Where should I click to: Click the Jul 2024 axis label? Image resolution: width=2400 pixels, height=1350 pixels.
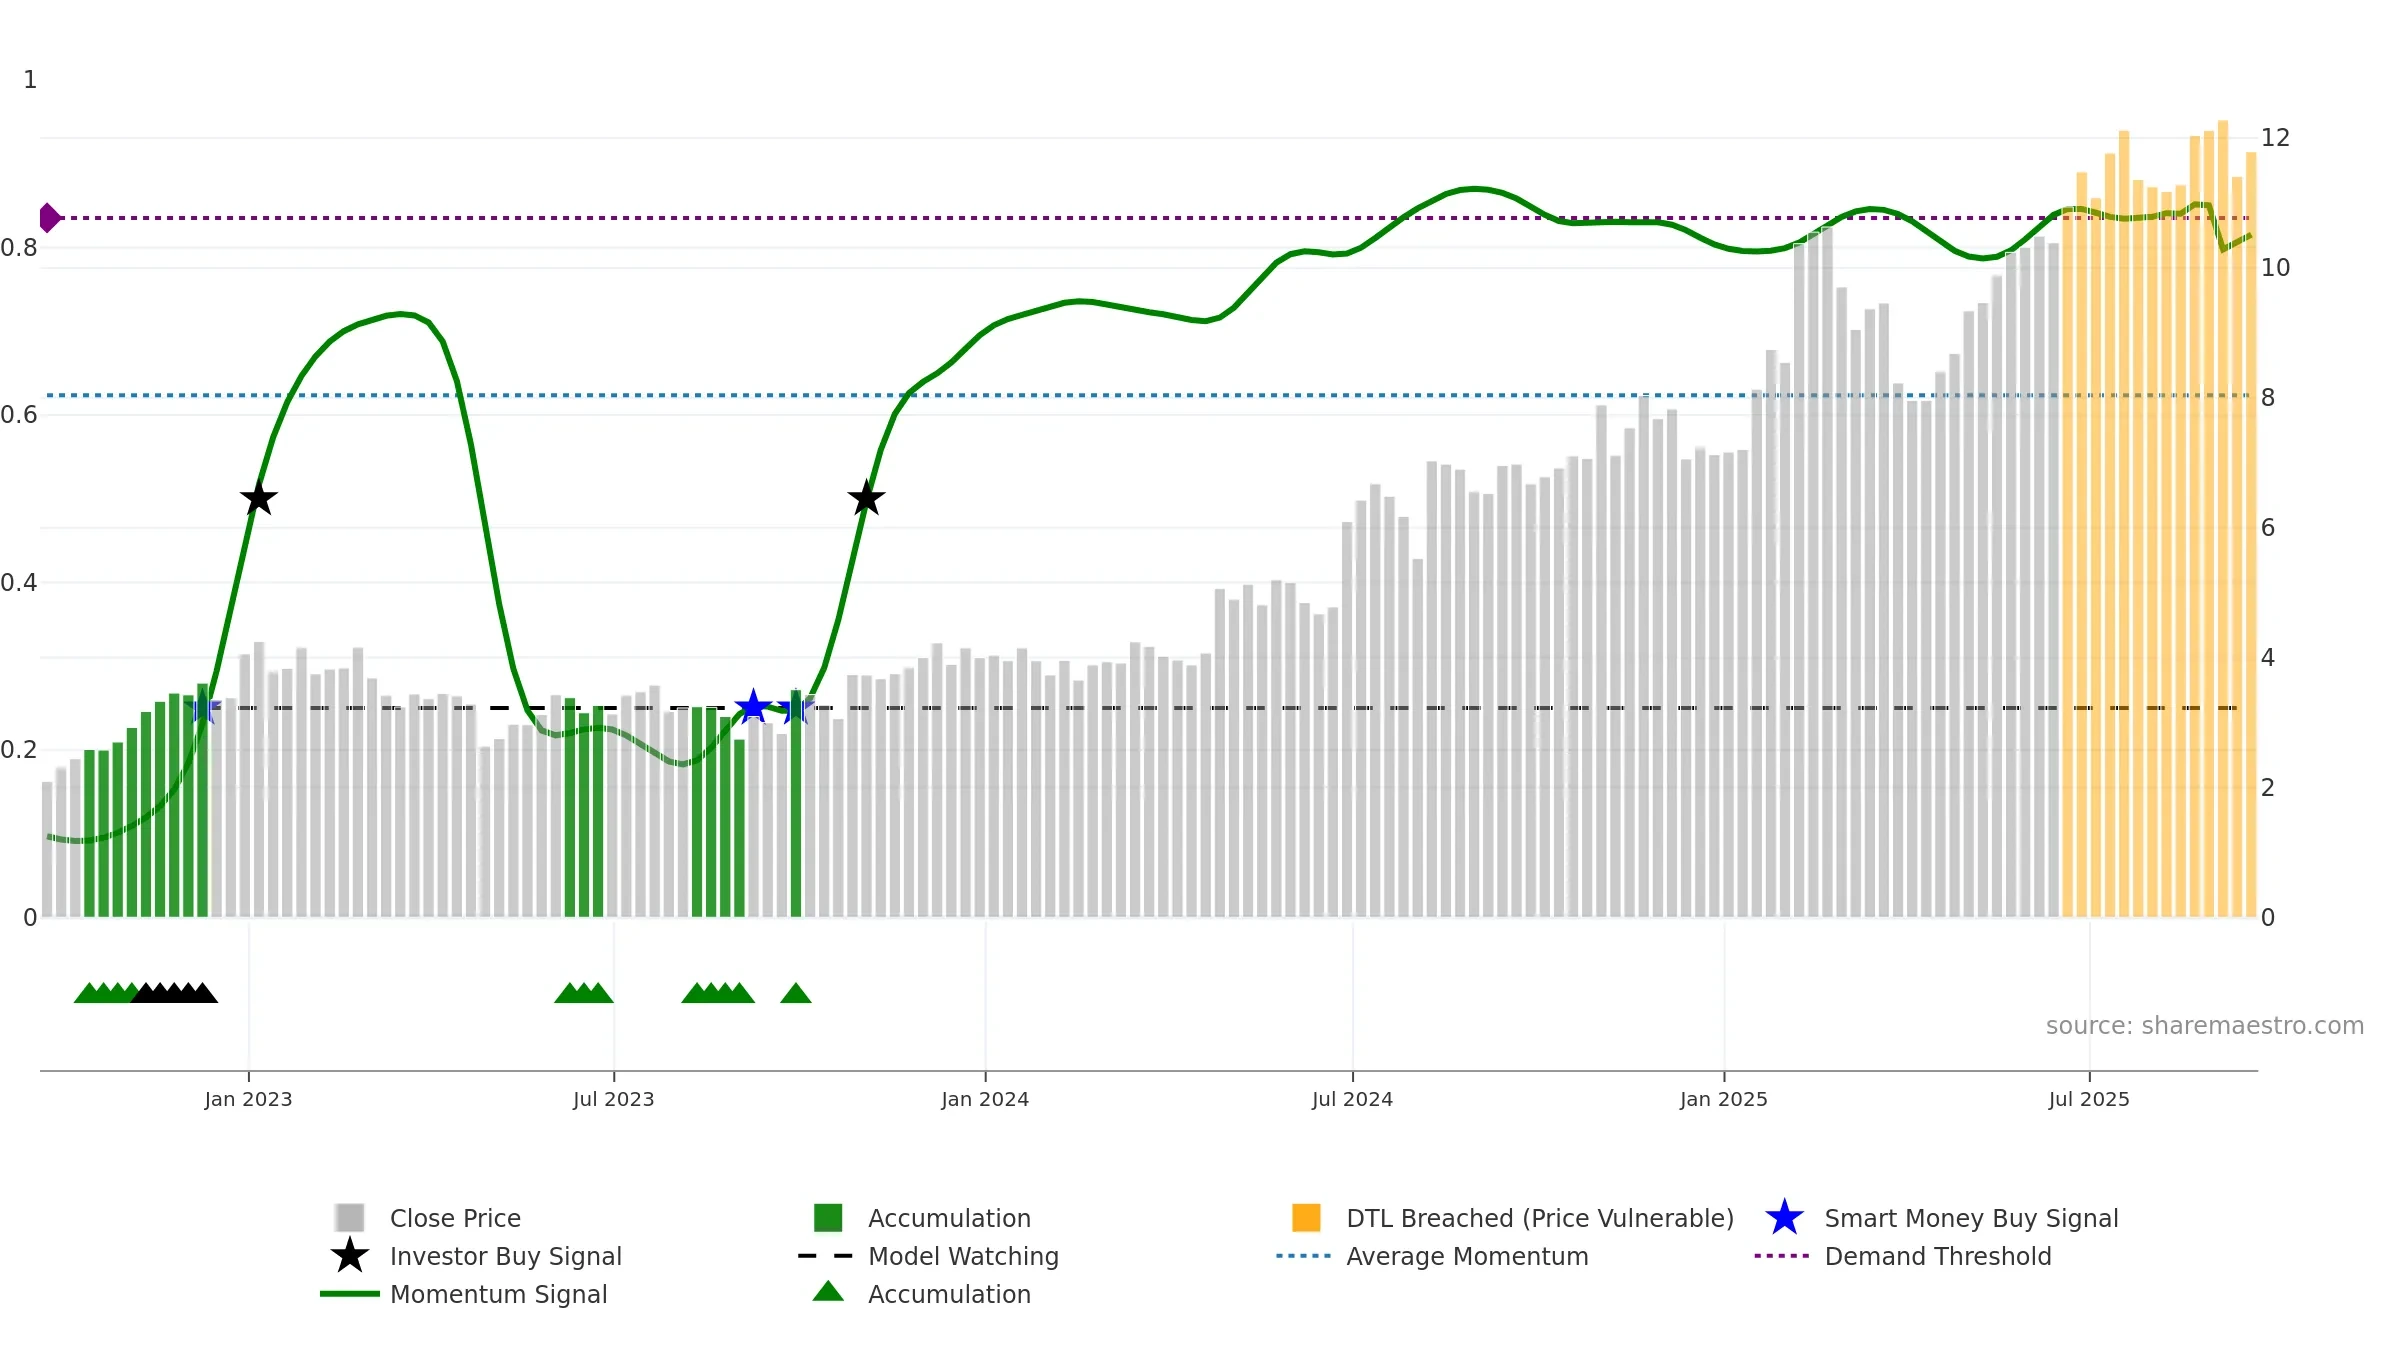(x=1352, y=1099)
